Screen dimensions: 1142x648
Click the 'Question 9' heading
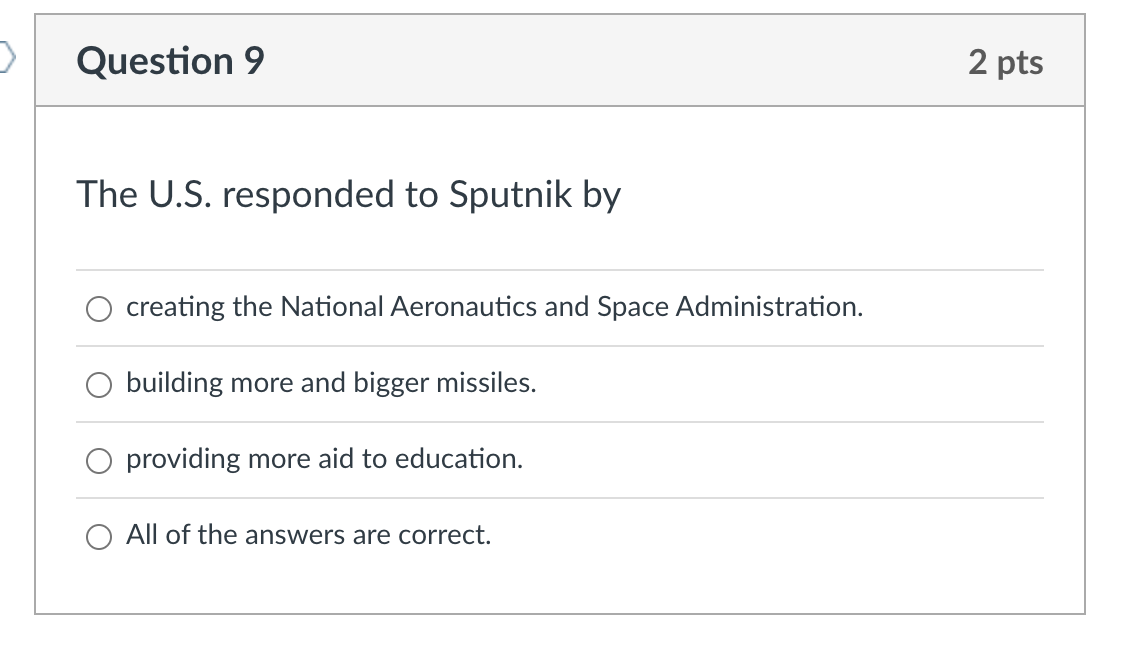point(170,60)
